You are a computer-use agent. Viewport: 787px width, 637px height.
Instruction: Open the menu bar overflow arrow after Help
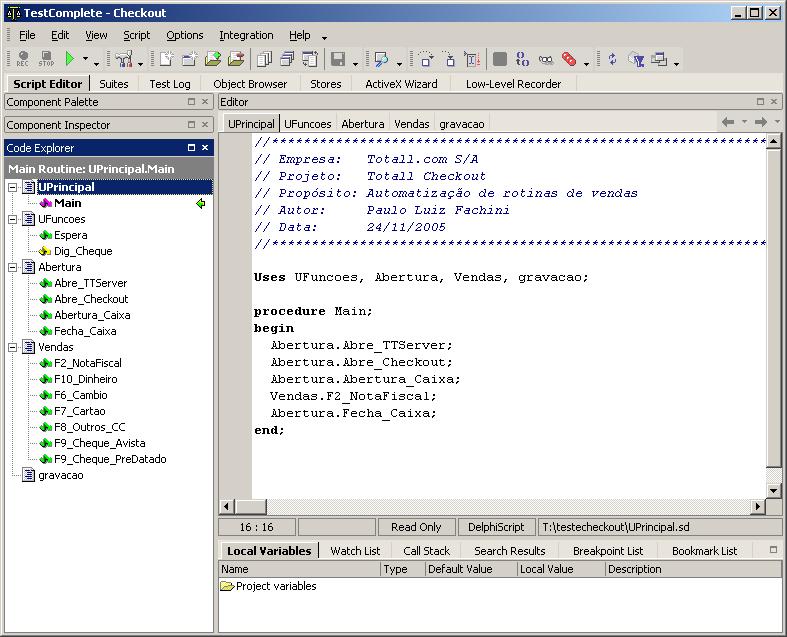(325, 38)
